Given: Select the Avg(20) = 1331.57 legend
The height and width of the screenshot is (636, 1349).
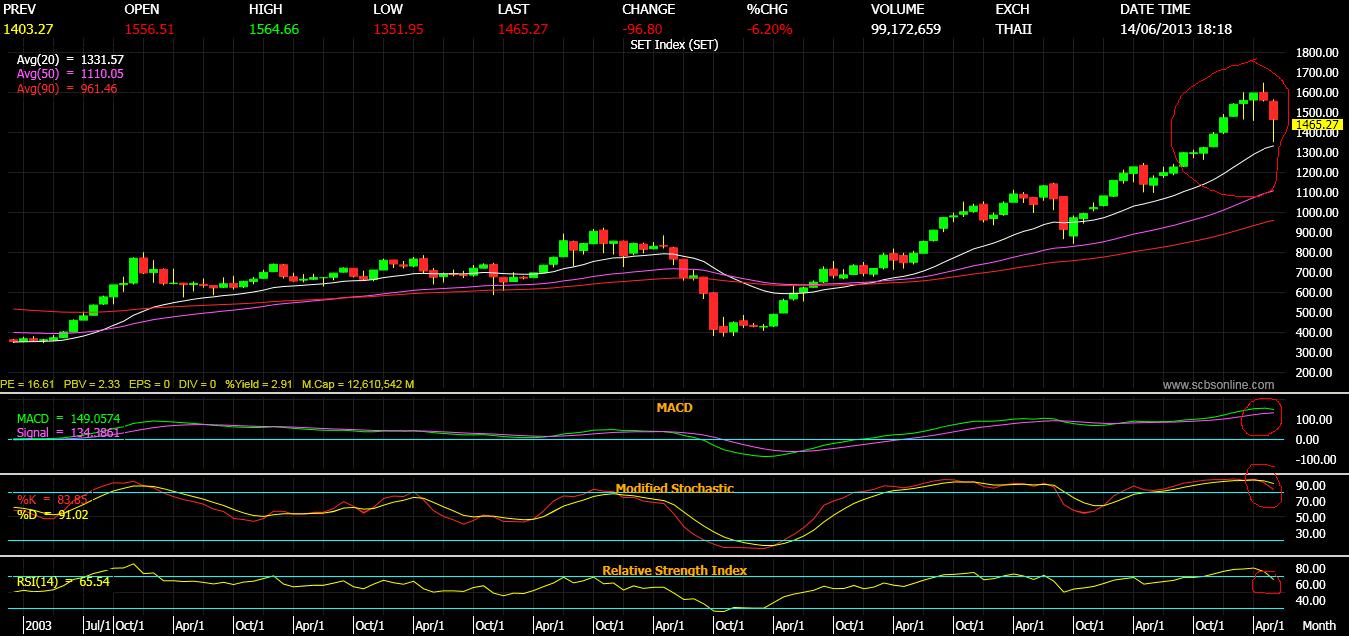Looking at the screenshot, I should [x=70, y=60].
